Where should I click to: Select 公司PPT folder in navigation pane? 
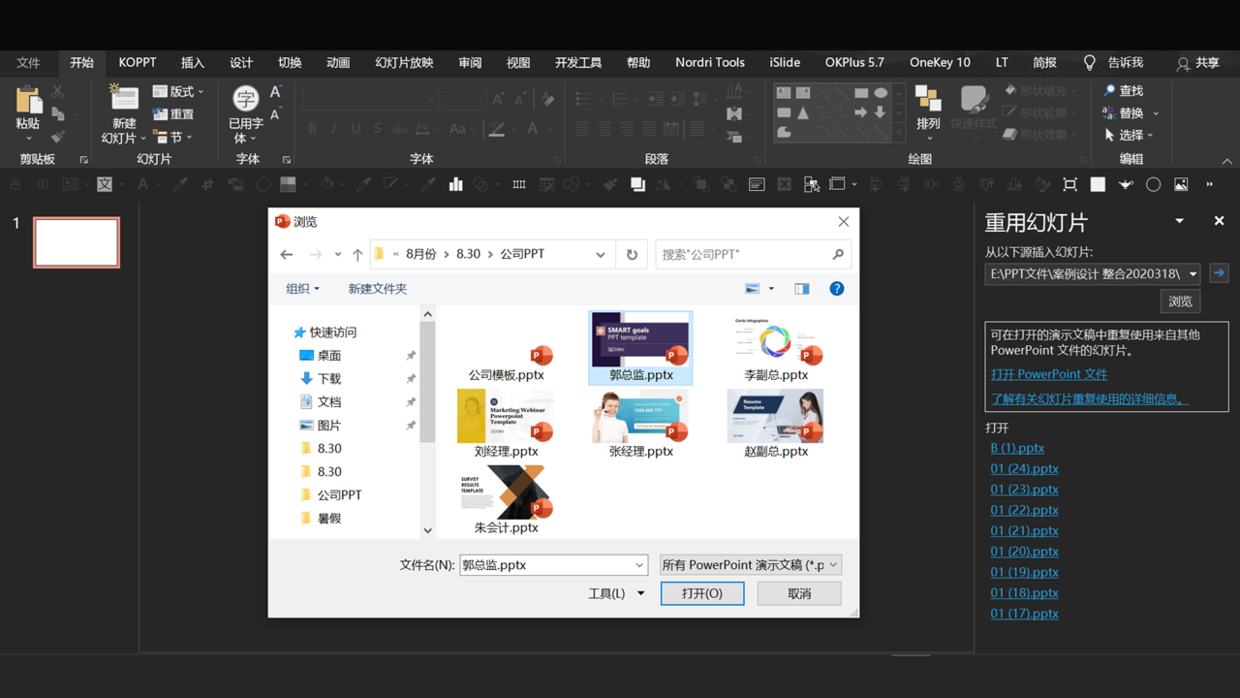[x=339, y=495]
